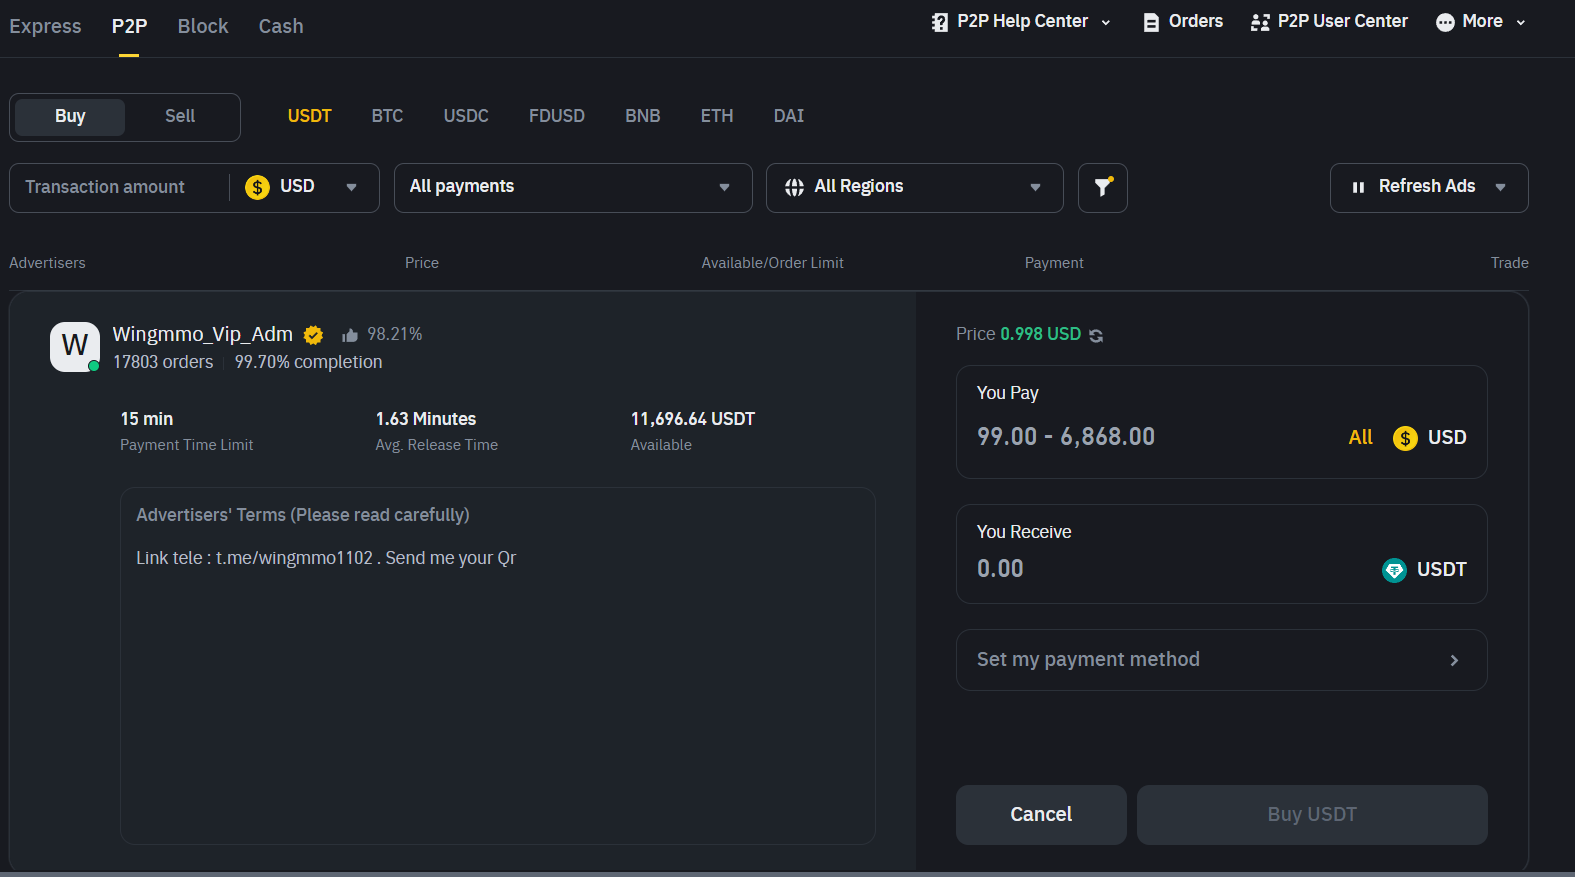The height and width of the screenshot is (877, 1575).
Task: Open the ad filter funnel icon
Action: (x=1103, y=187)
